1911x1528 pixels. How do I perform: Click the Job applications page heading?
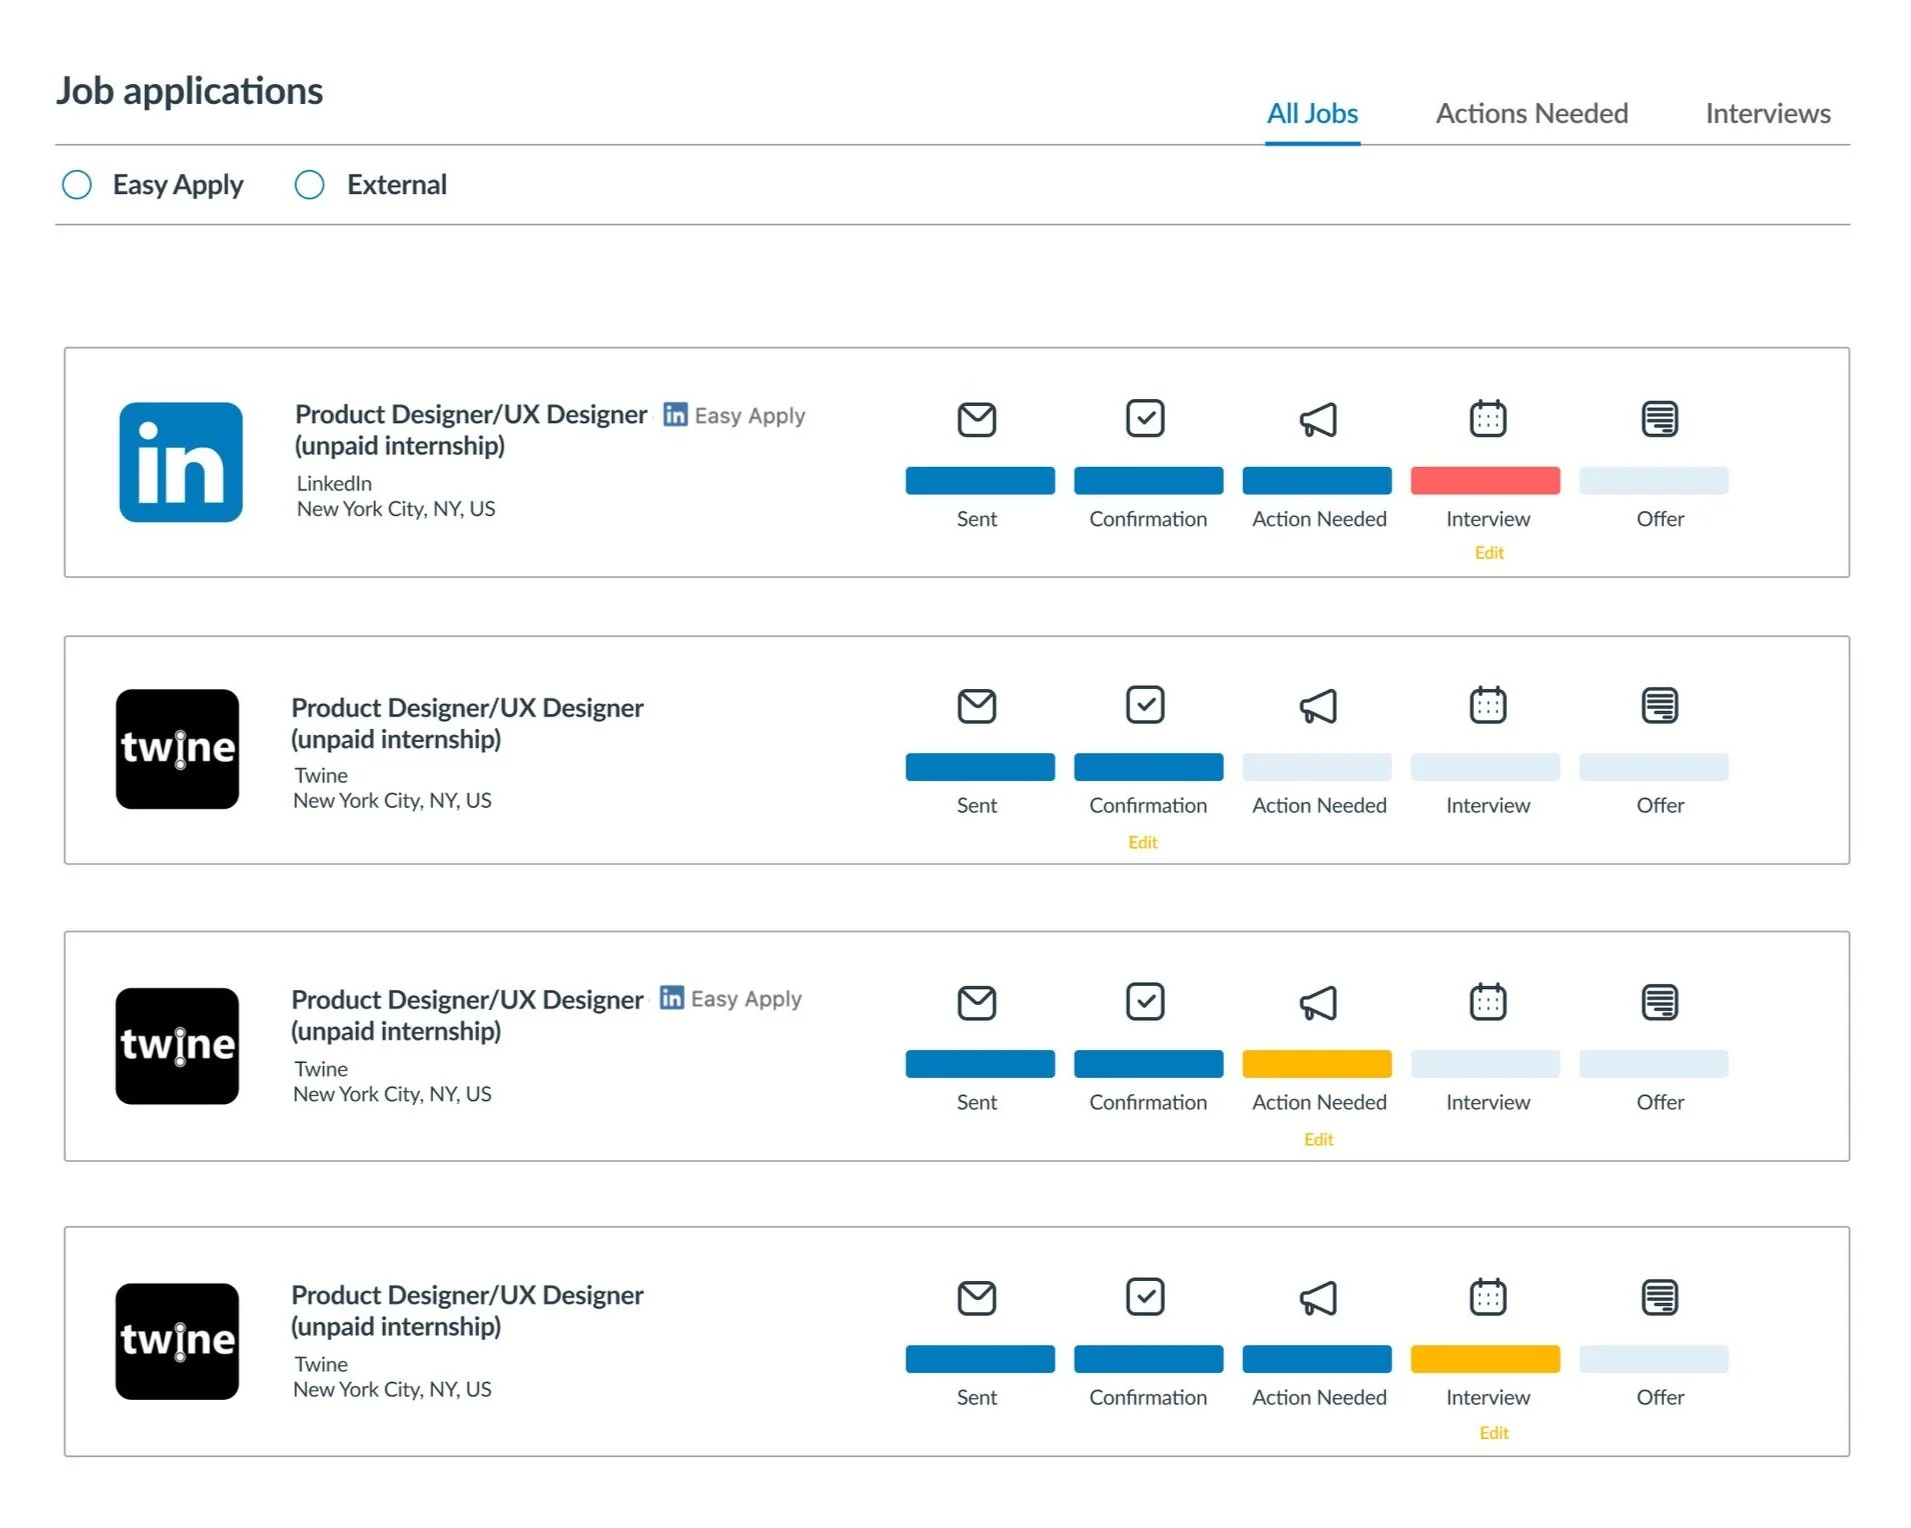click(190, 91)
